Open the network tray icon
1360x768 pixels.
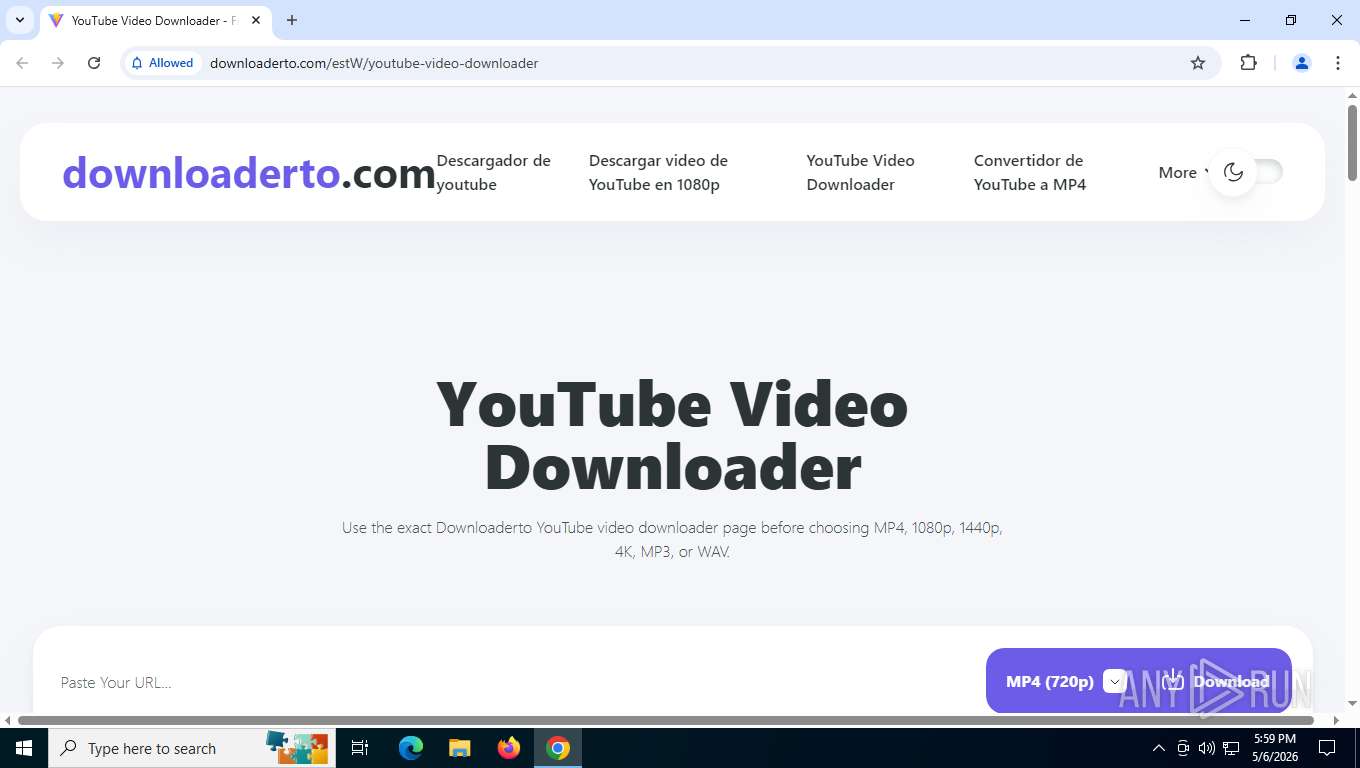tap(1231, 748)
